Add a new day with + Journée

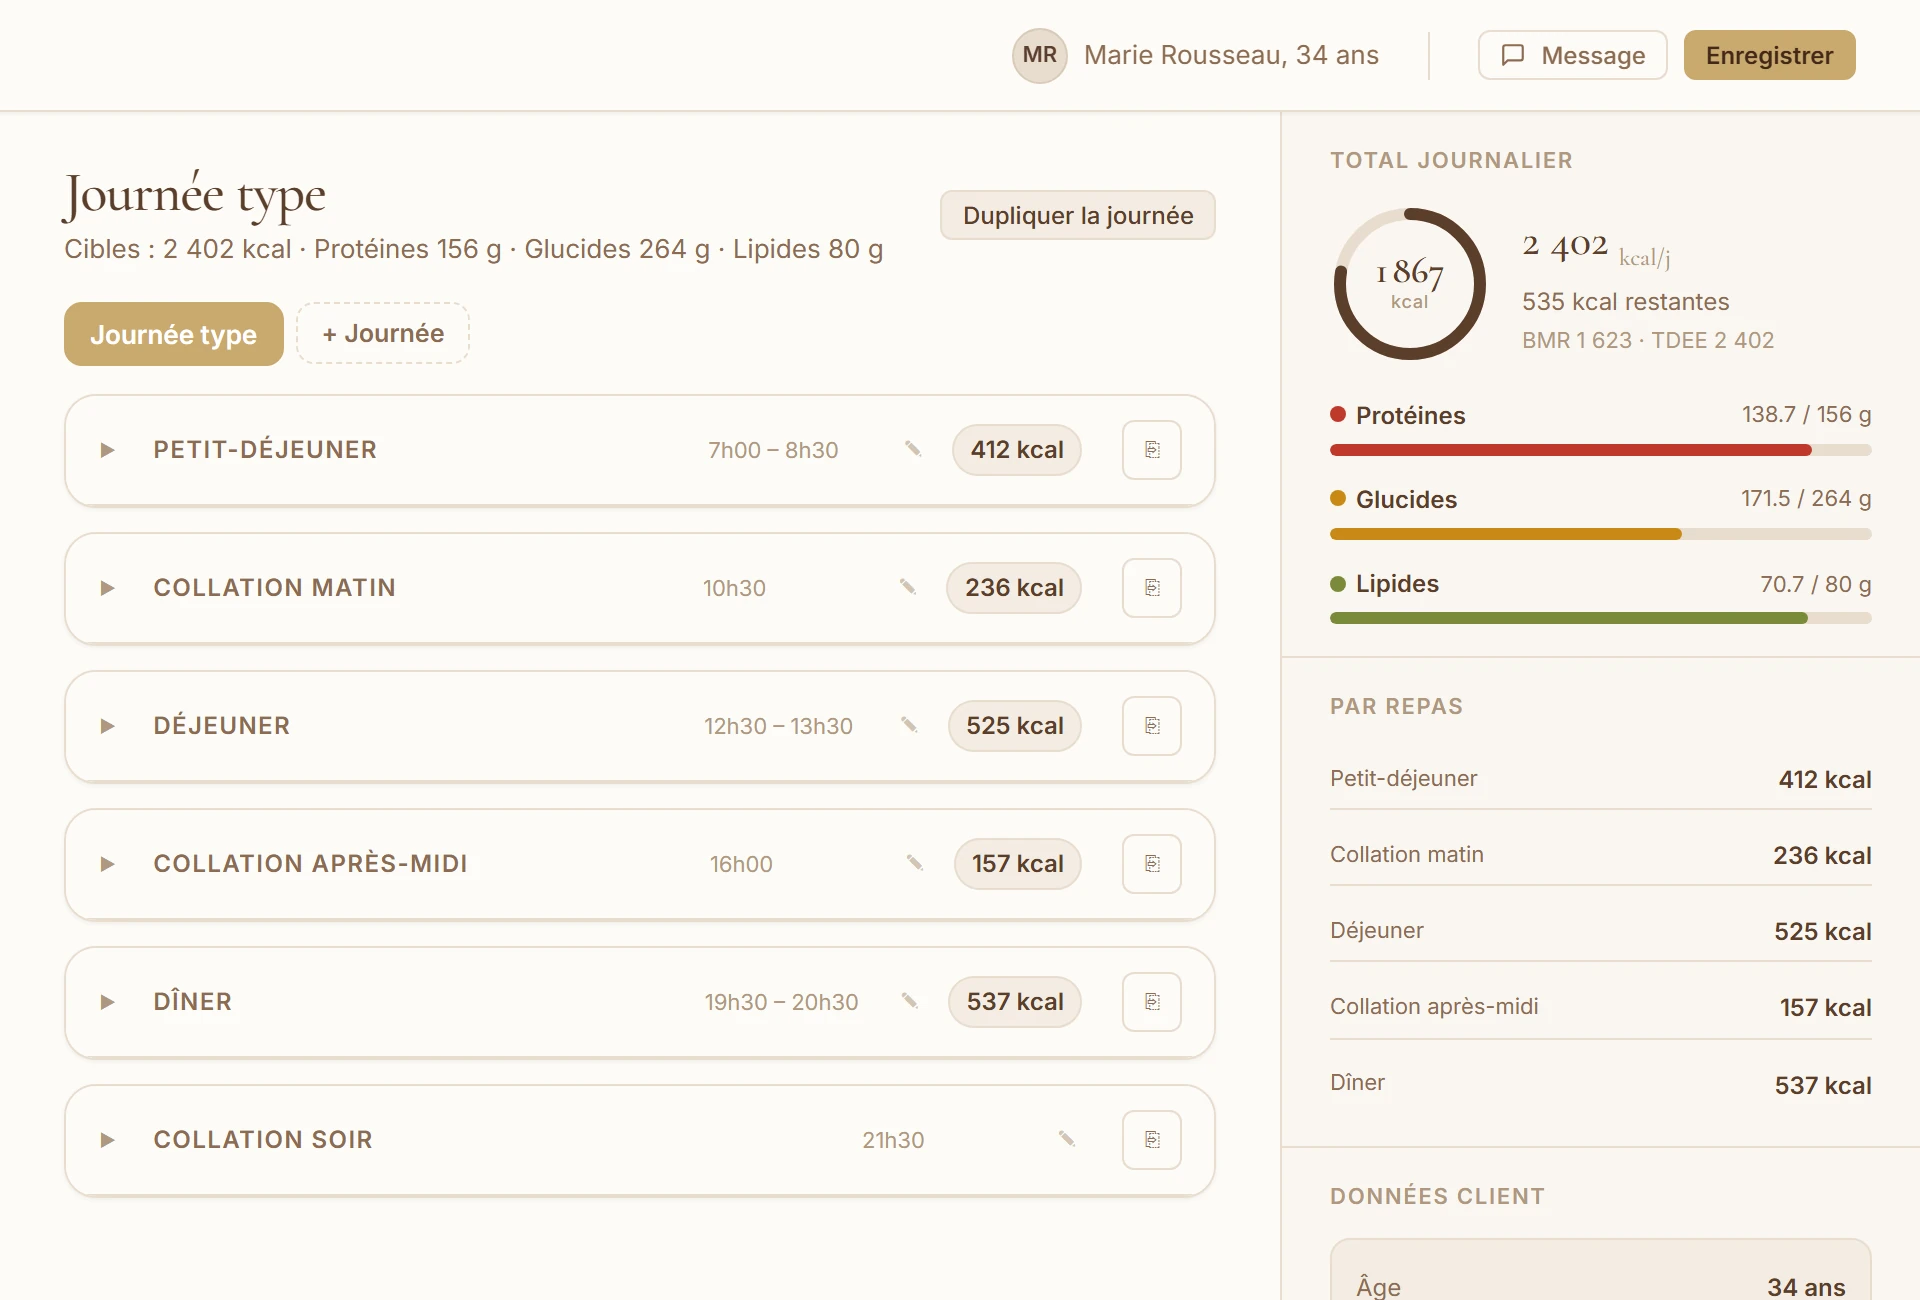383,333
